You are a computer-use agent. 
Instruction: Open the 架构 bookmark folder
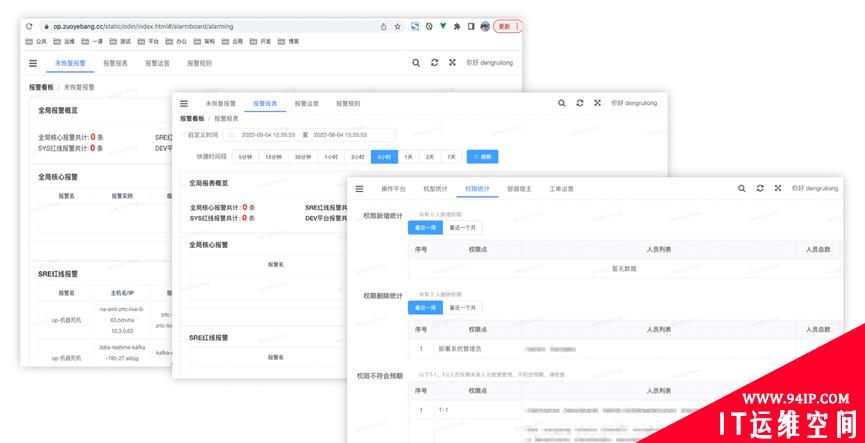click(205, 41)
